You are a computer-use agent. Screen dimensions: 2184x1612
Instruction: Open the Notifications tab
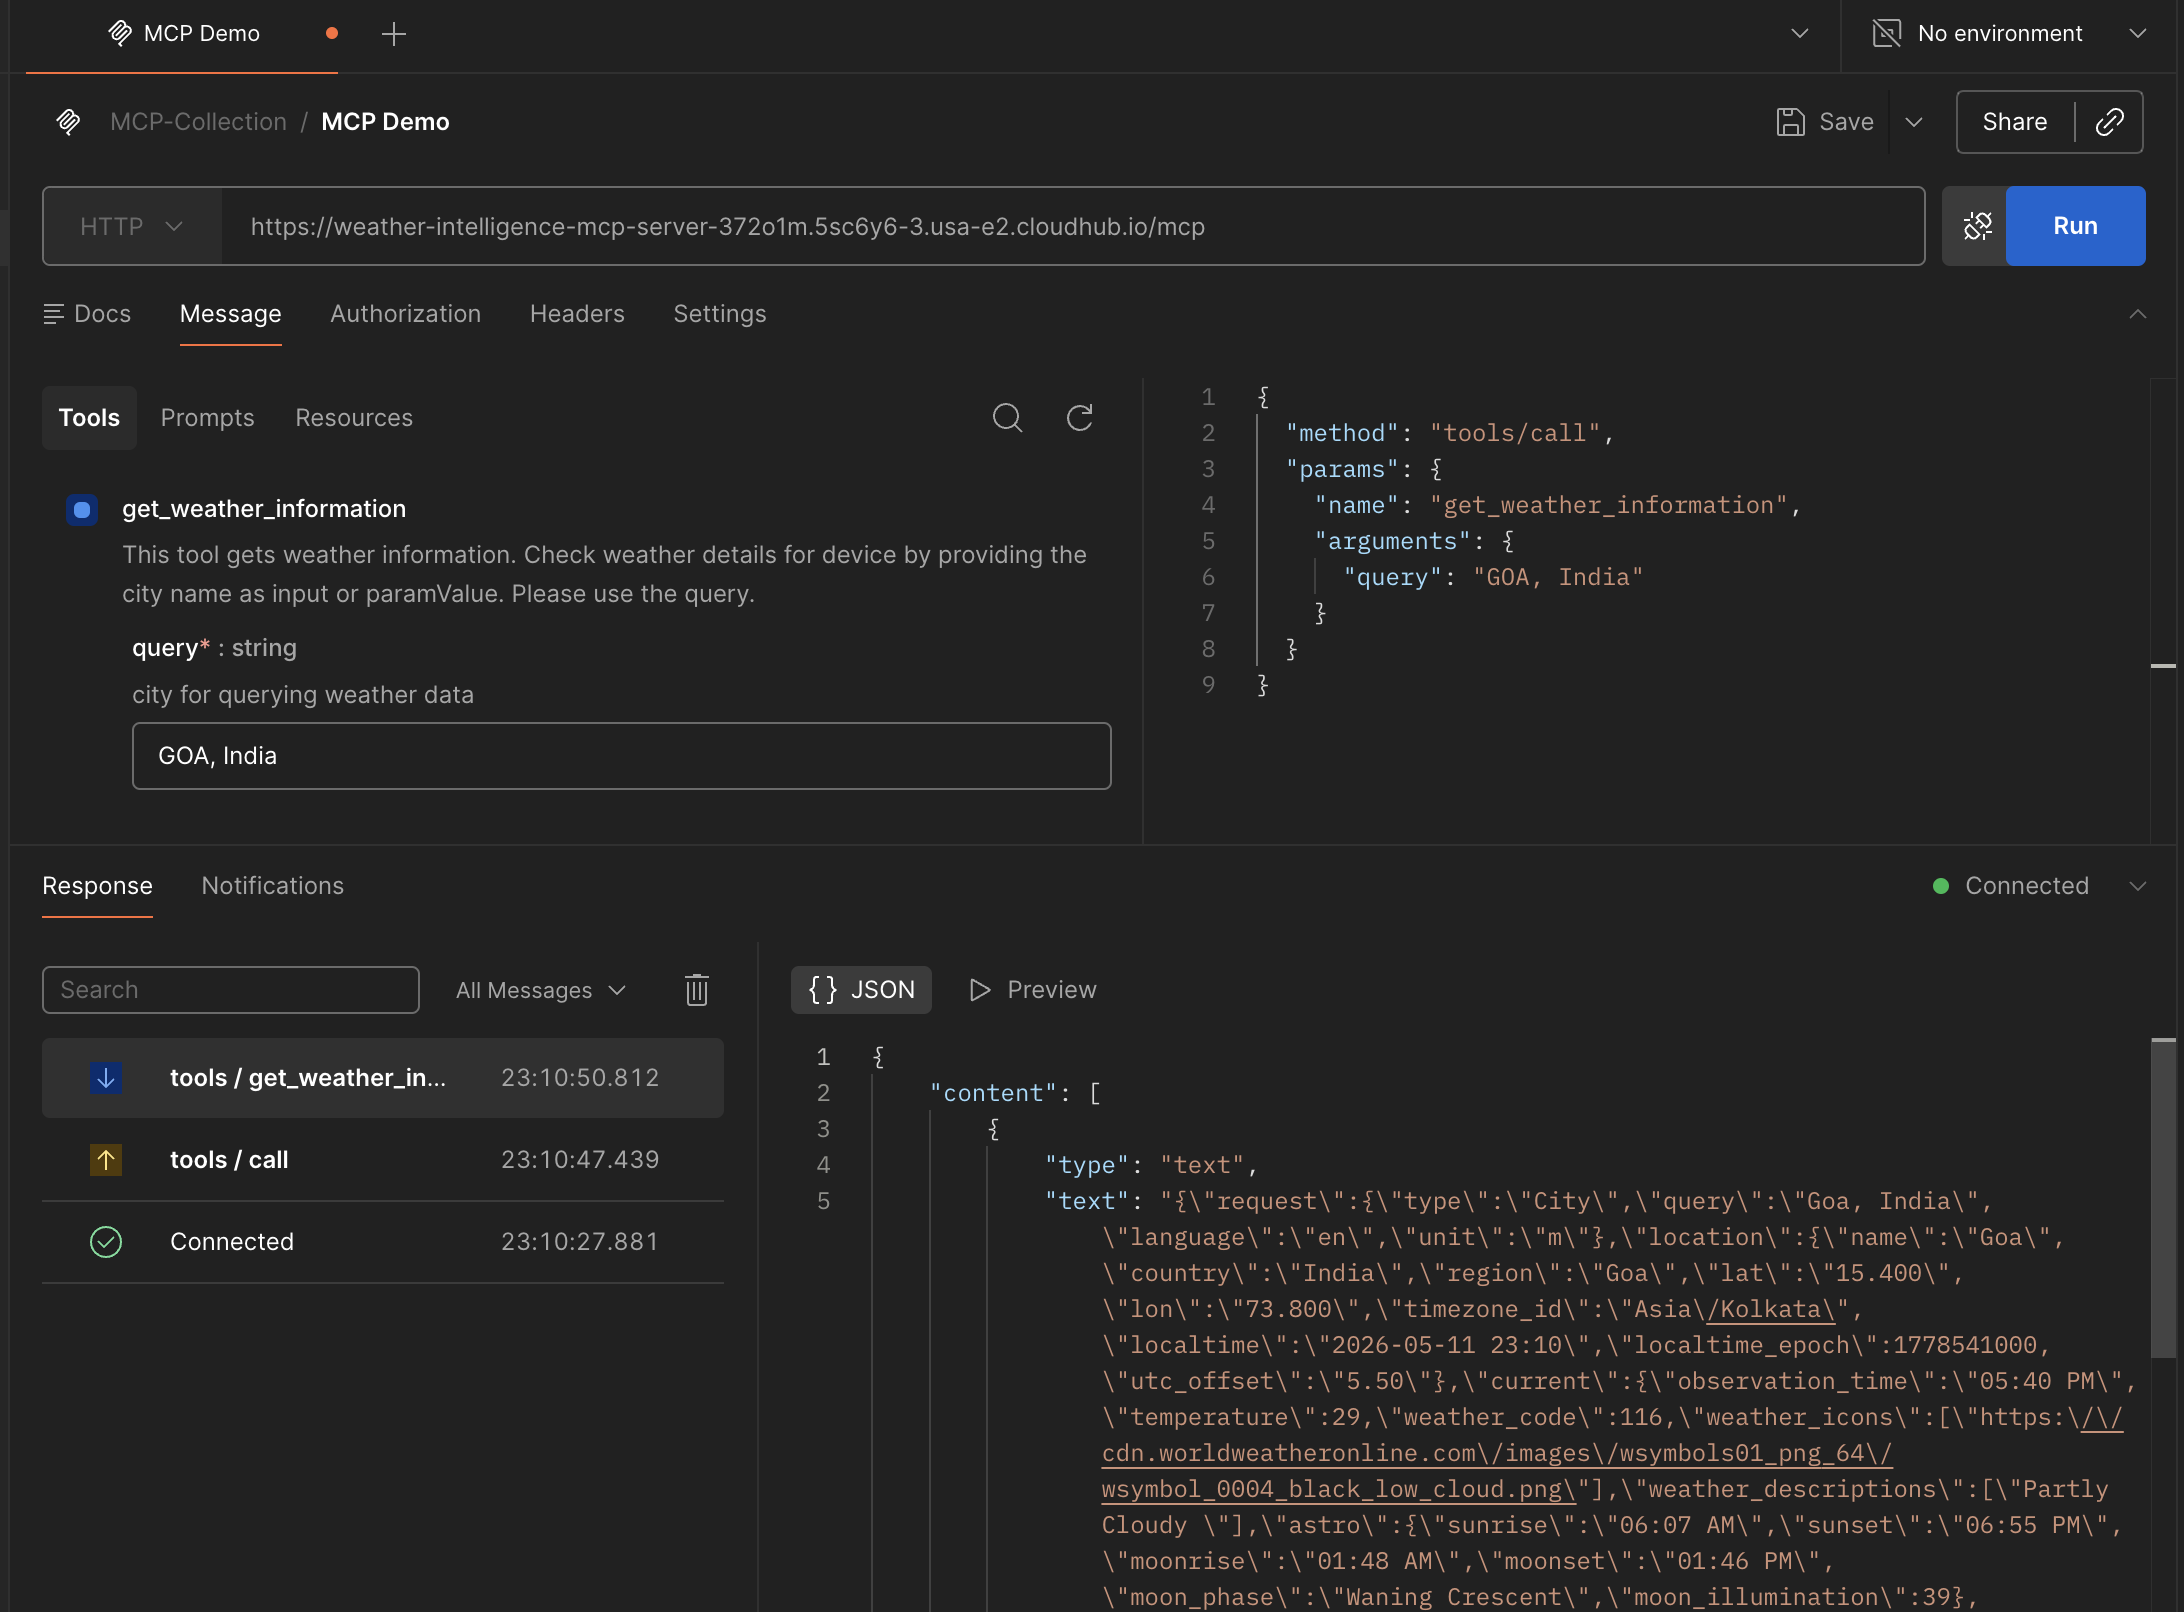click(273, 886)
